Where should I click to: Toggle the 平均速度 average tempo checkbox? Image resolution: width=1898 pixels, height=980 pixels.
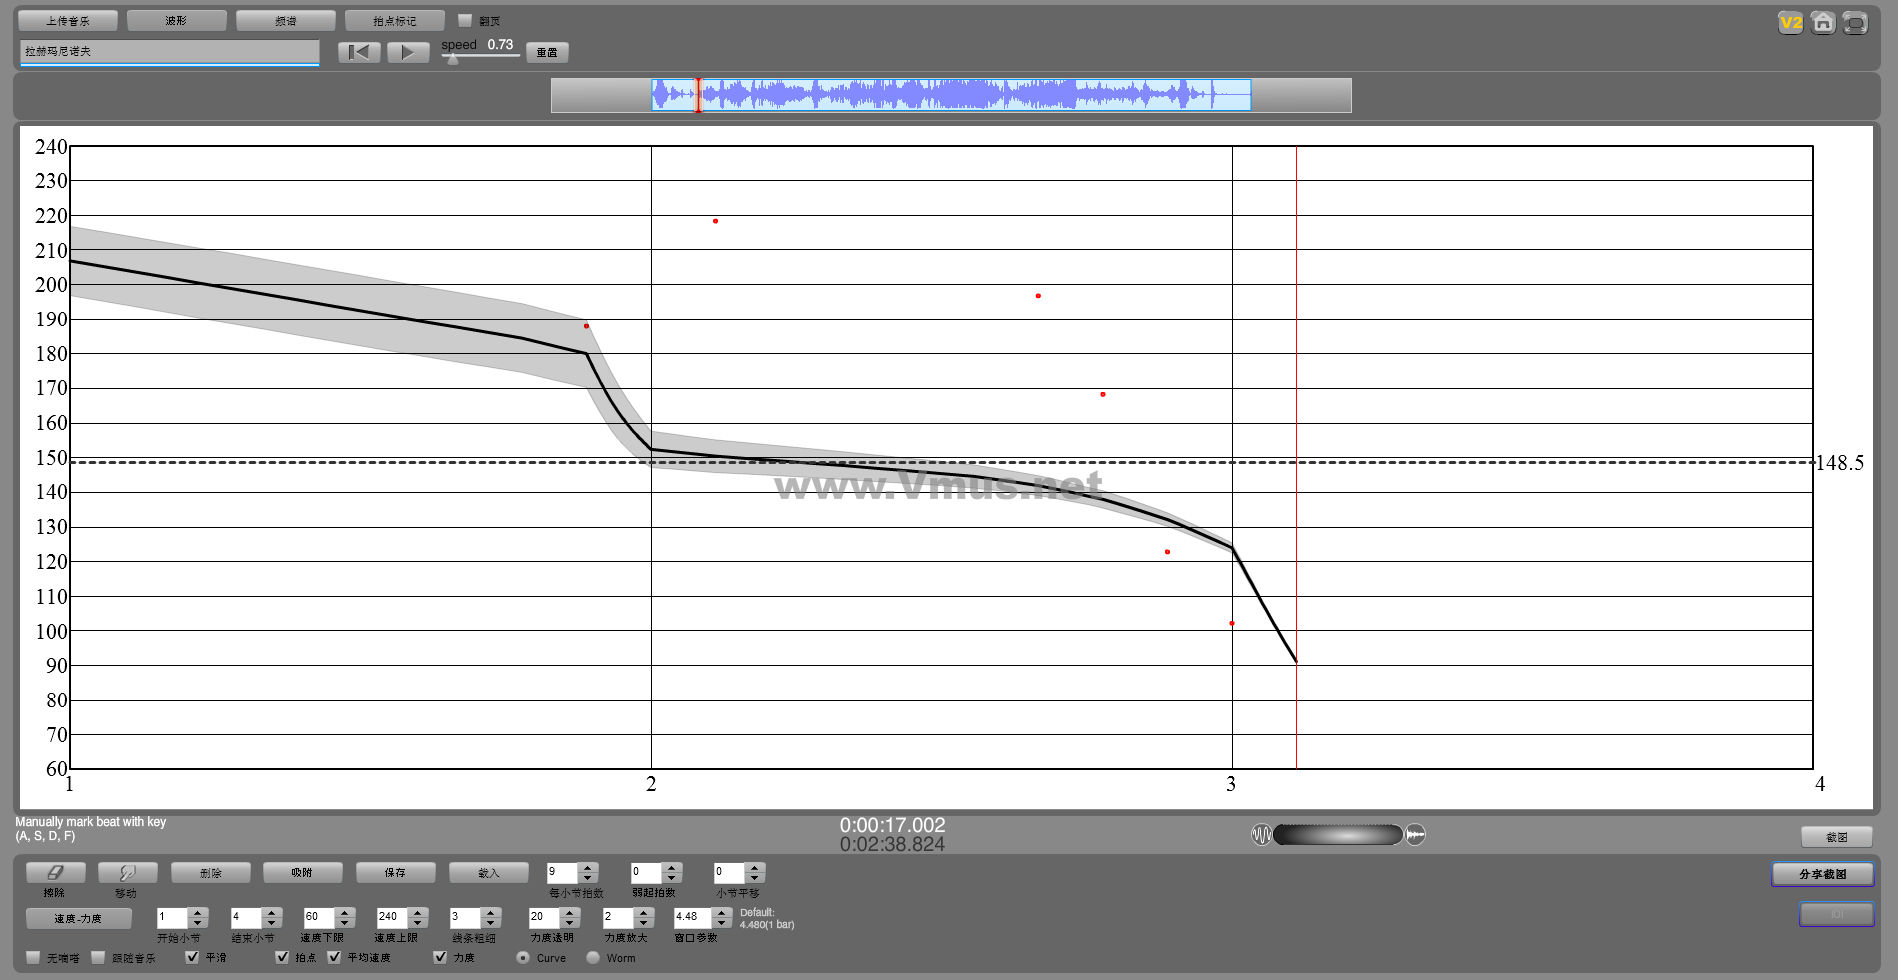[x=334, y=957]
